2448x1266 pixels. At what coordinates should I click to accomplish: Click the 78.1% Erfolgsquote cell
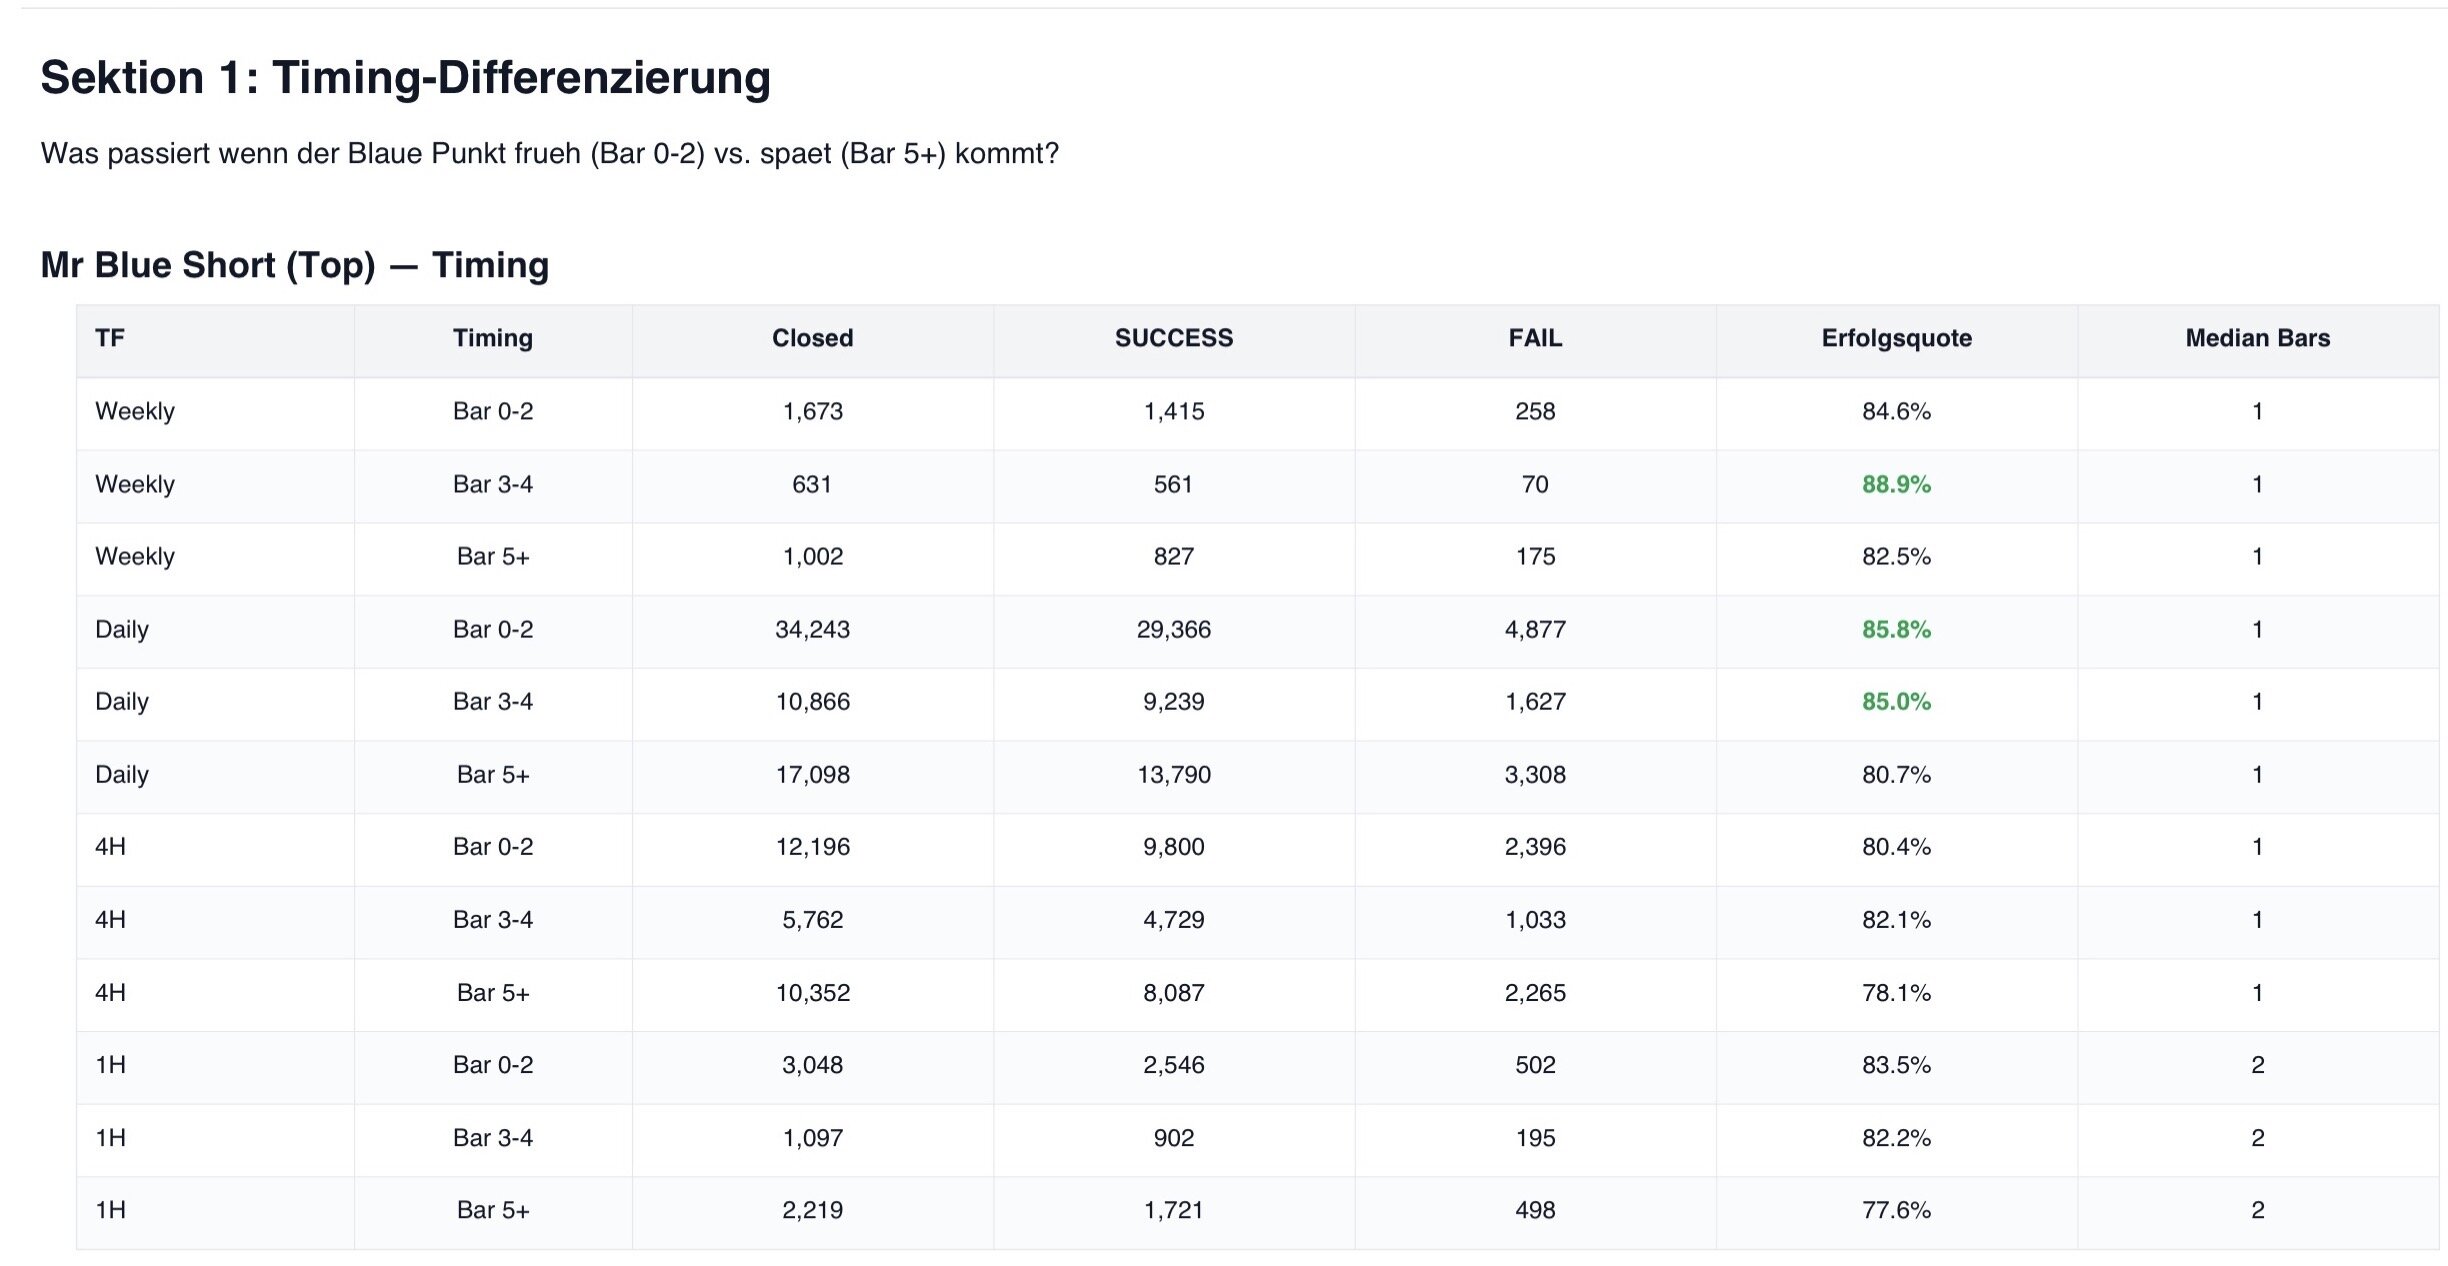click(1896, 992)
